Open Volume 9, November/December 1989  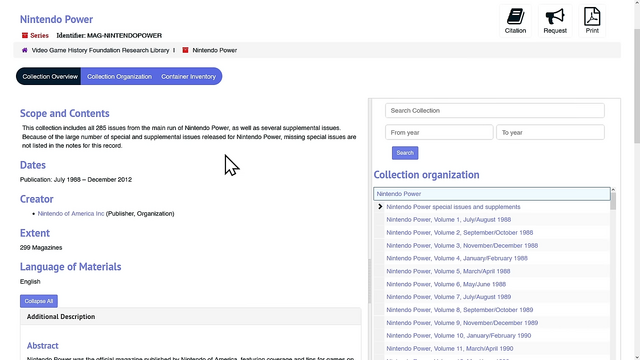(462, 323)
